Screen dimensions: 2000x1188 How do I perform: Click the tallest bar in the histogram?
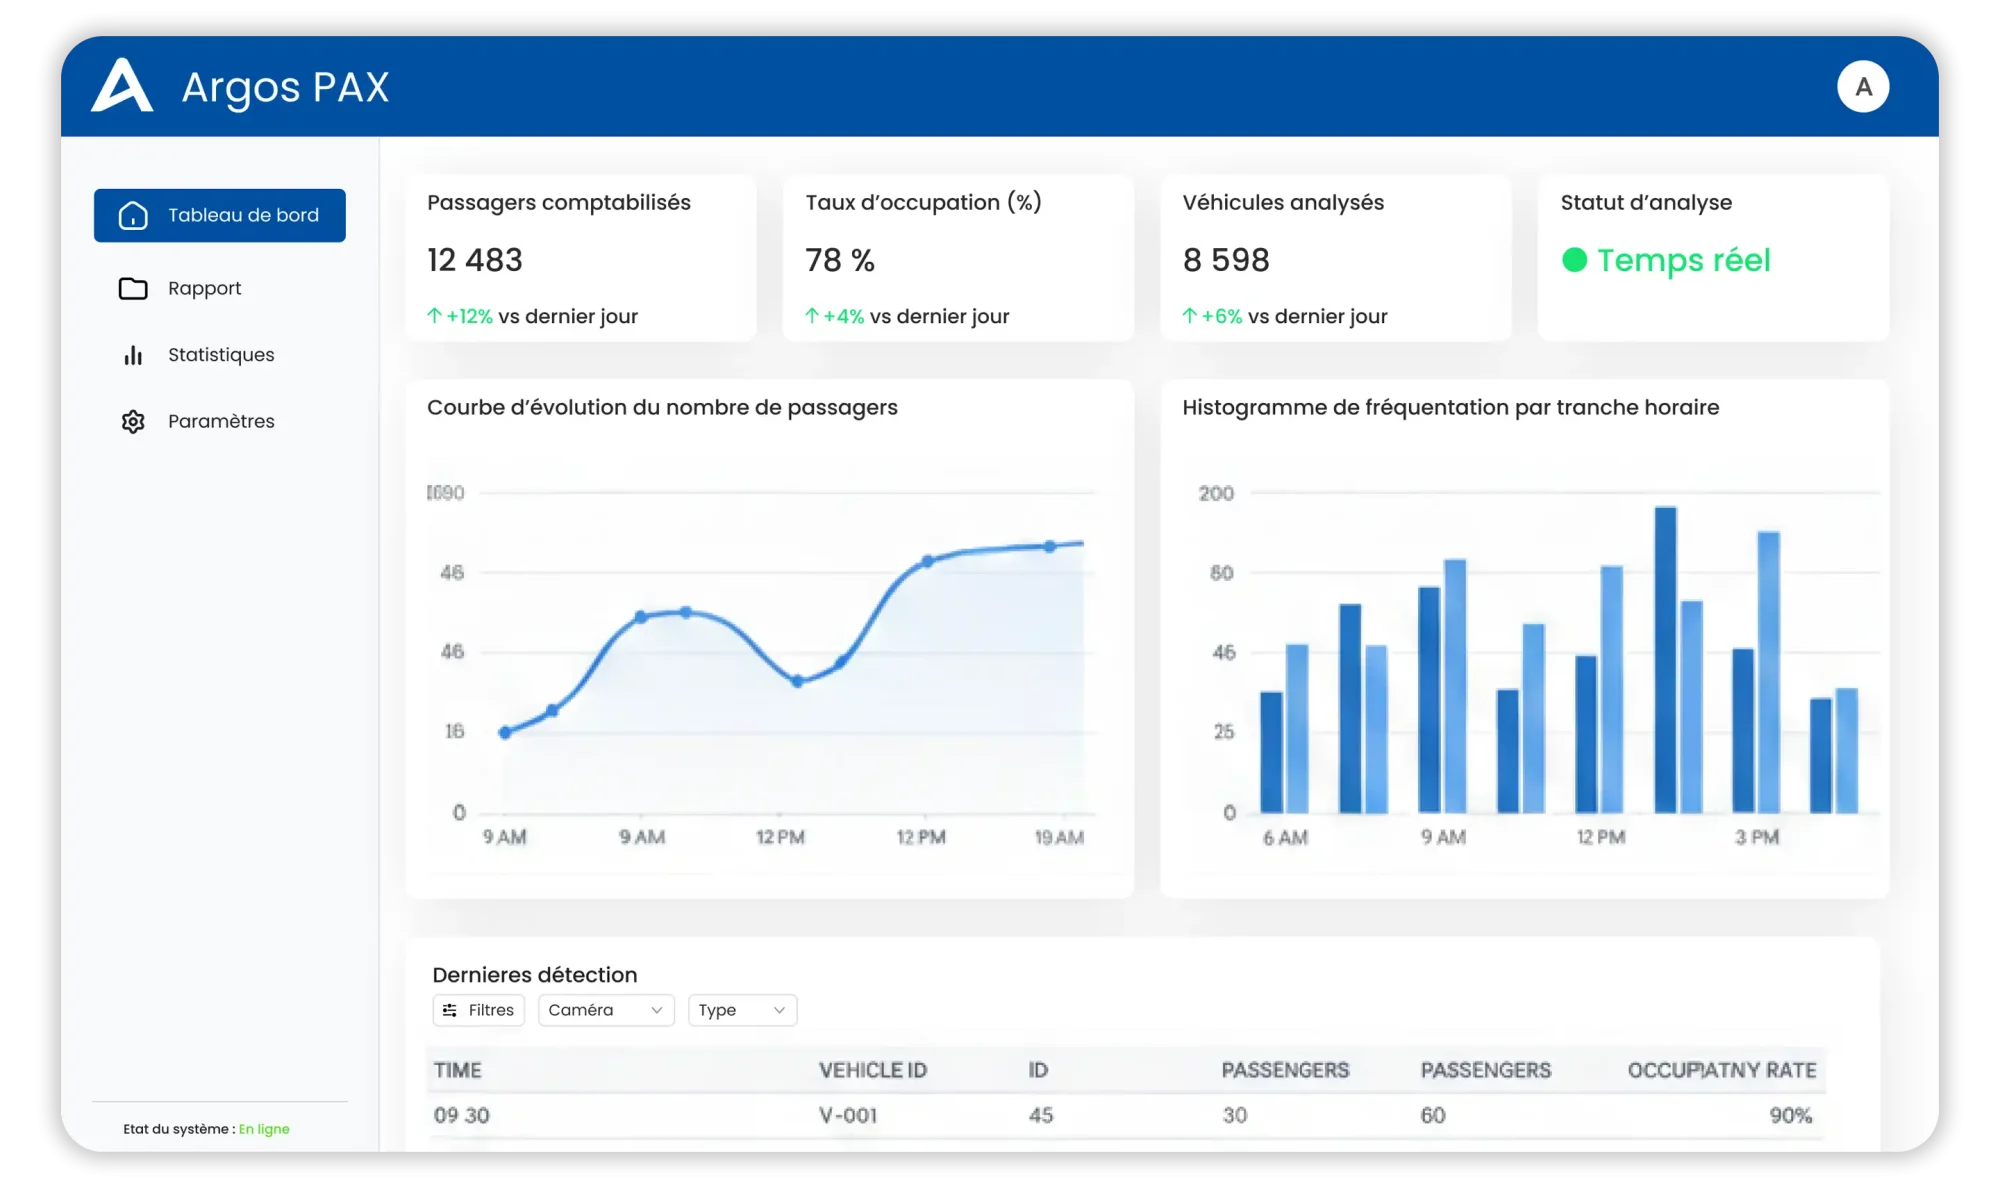[x=1665, y=660]
